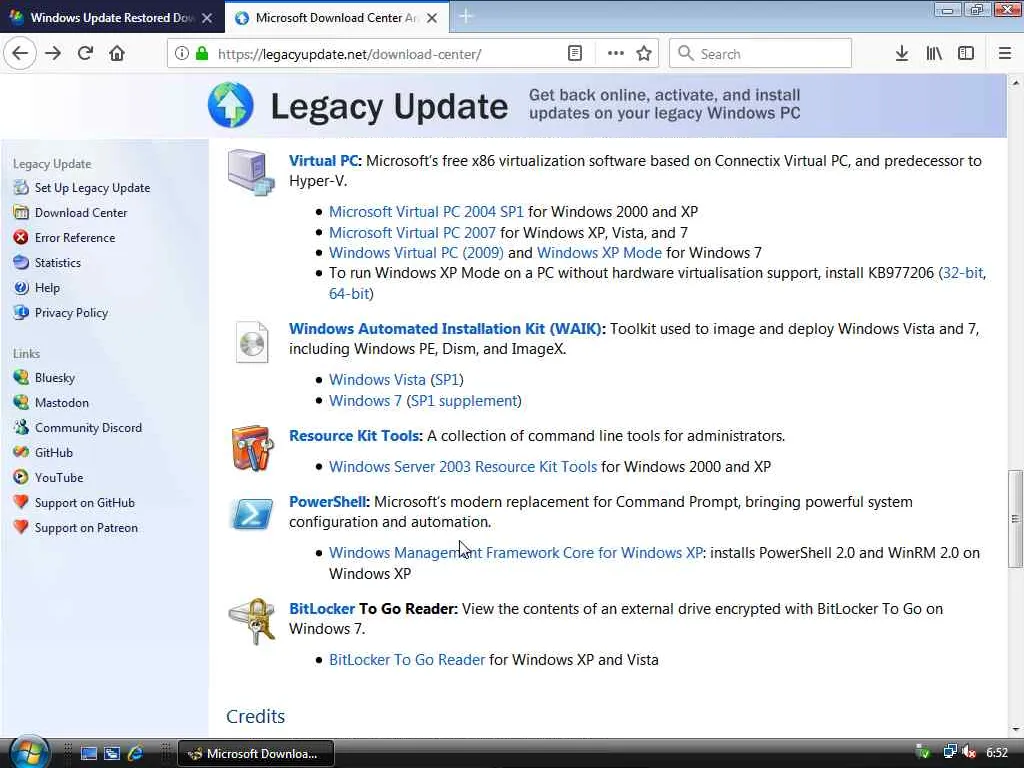
Task: Open the Firefox home page
Action: (117, 54)
